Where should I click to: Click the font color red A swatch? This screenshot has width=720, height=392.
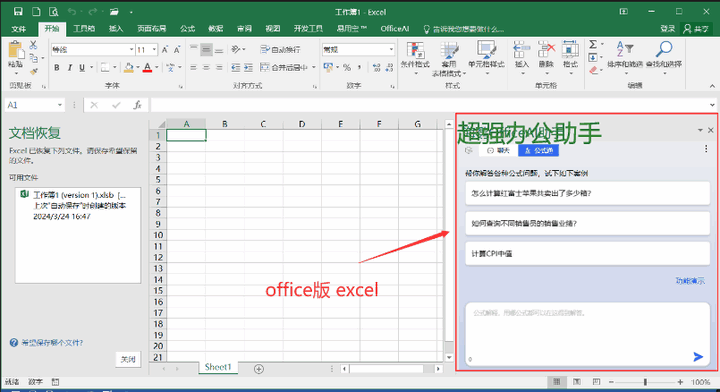pos(147,68)
